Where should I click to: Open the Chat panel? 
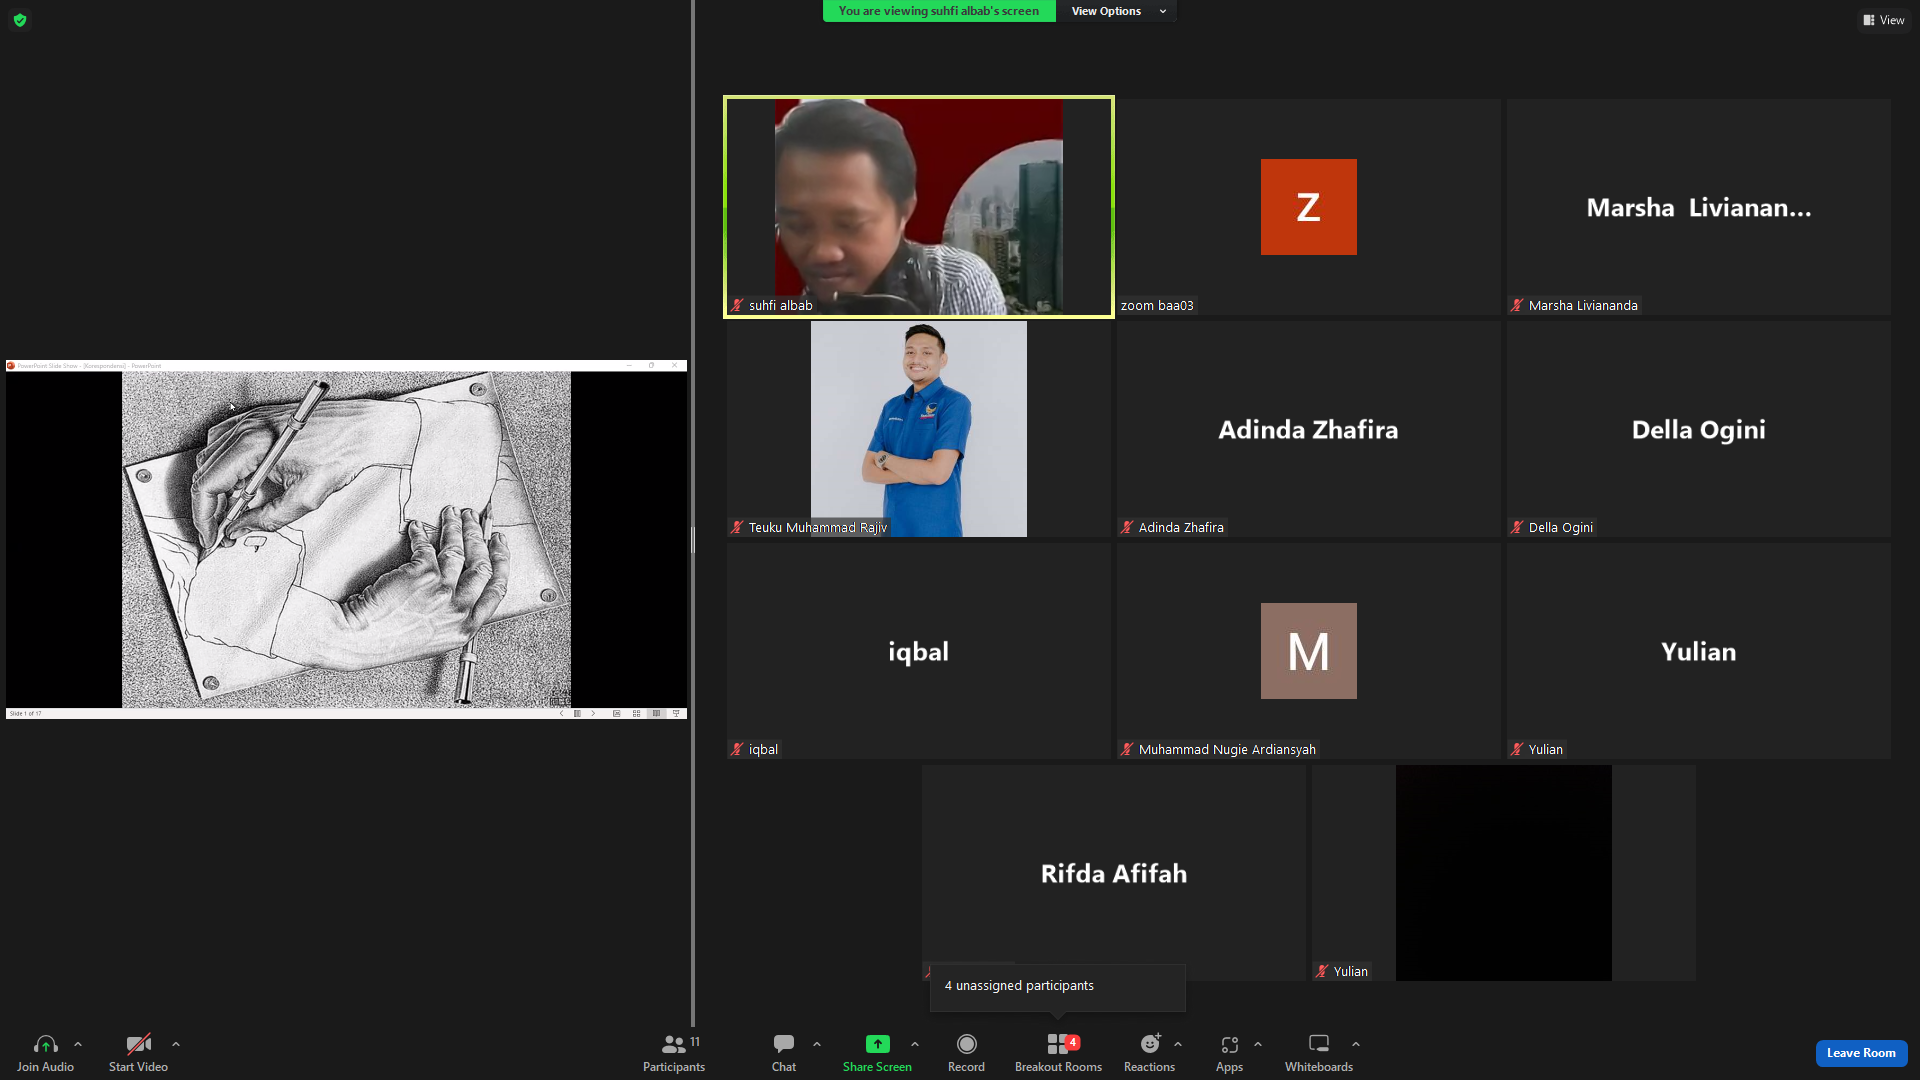[784, 1053]
